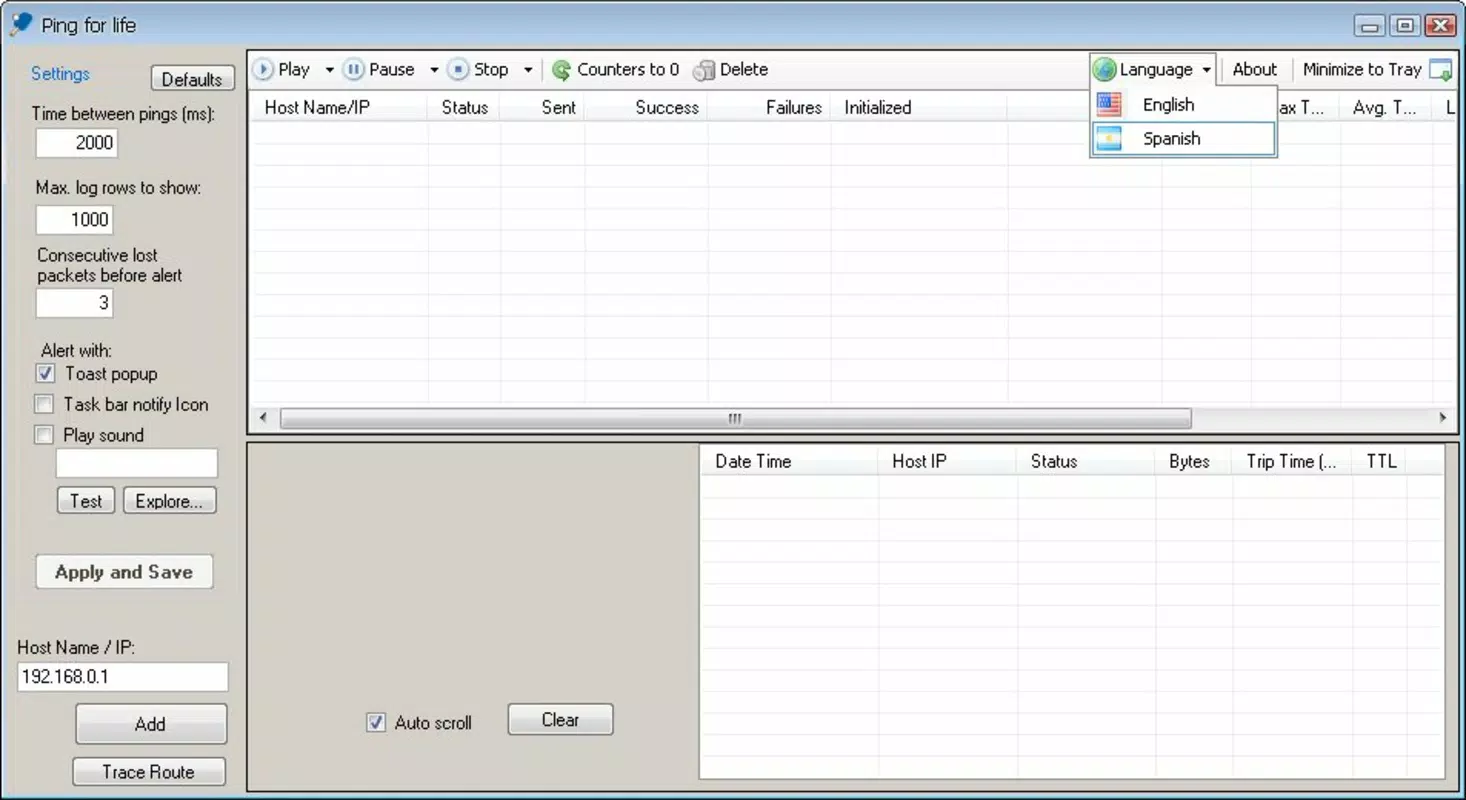
Task: Click the Settings label
Action: coord(60,74)
